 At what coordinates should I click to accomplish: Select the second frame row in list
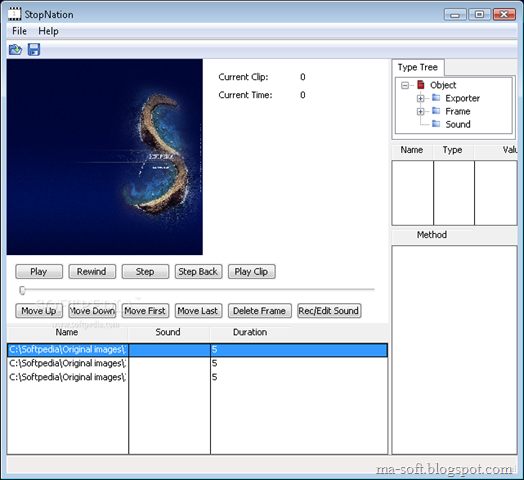[x=197, y=363]
